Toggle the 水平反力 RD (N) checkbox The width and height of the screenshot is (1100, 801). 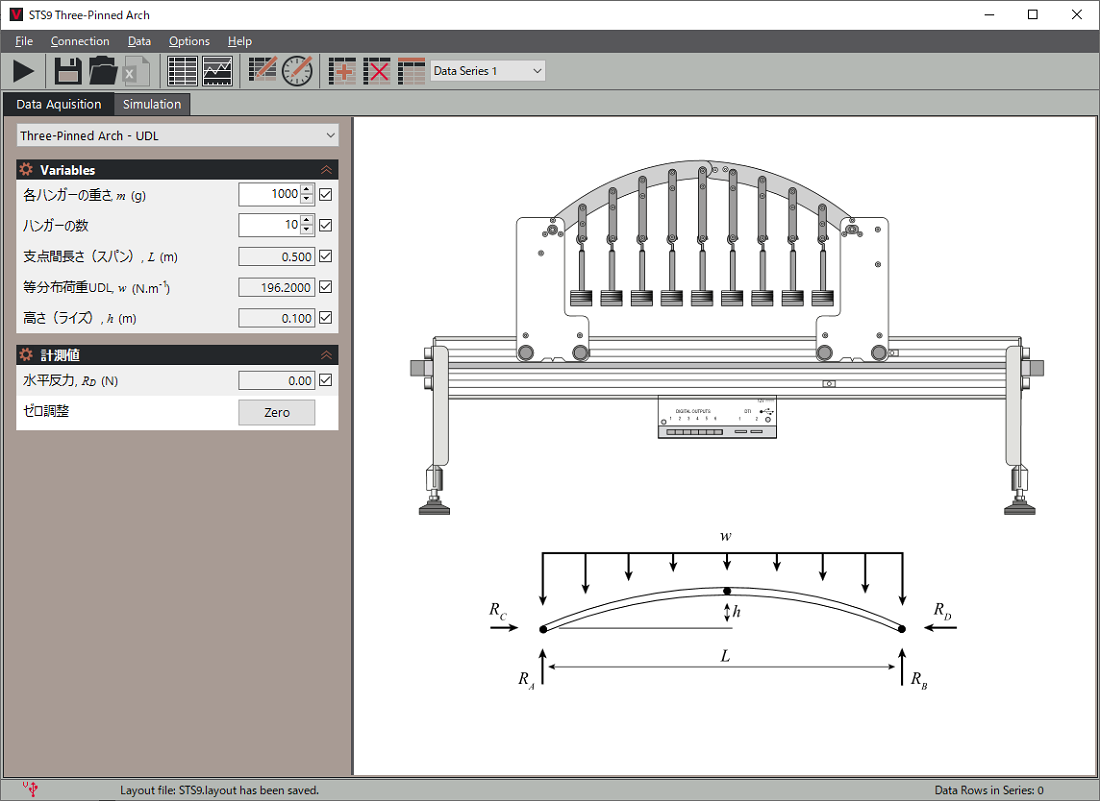326,380
